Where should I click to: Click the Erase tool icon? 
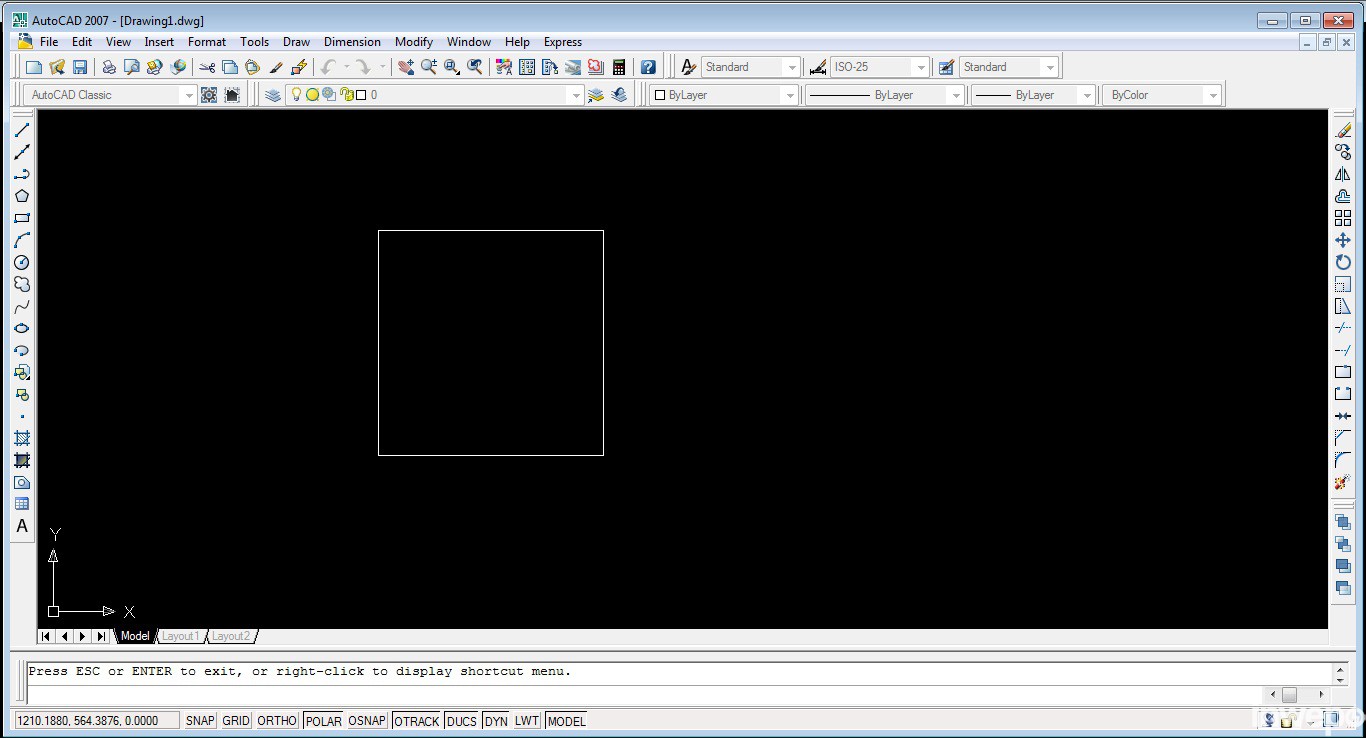[x=1343, y=130]
